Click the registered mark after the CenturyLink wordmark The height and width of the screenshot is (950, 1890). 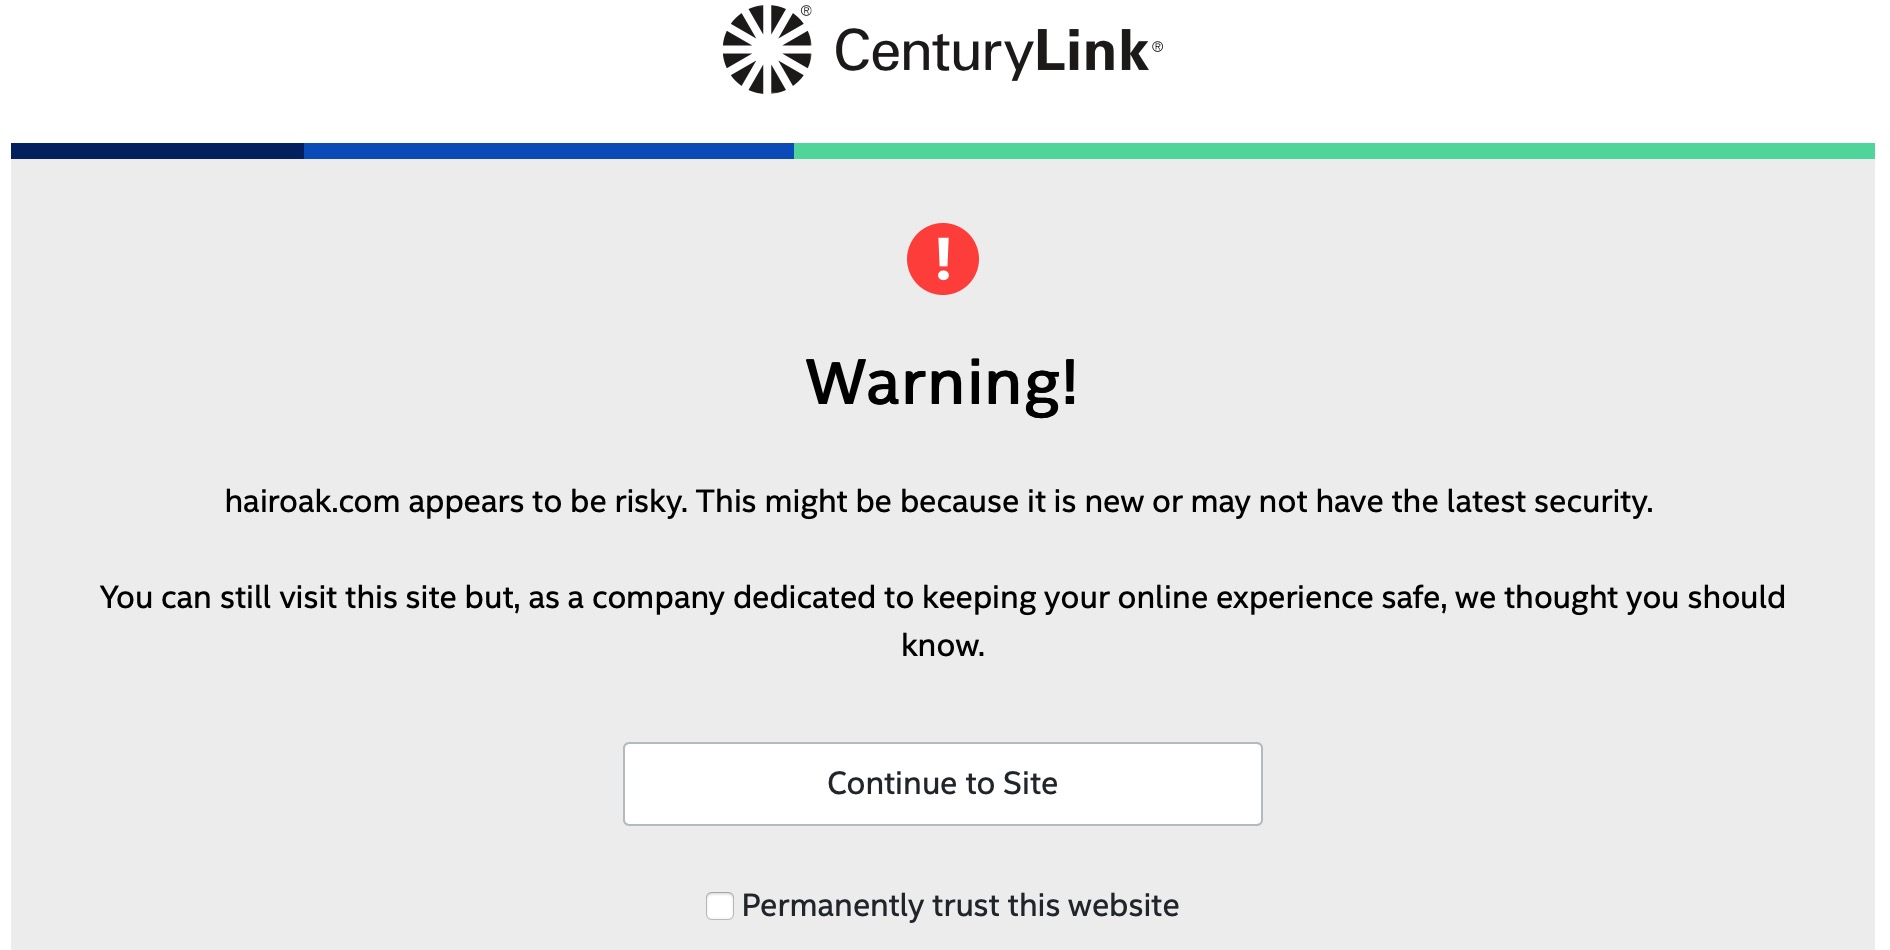coord(1157,46)
